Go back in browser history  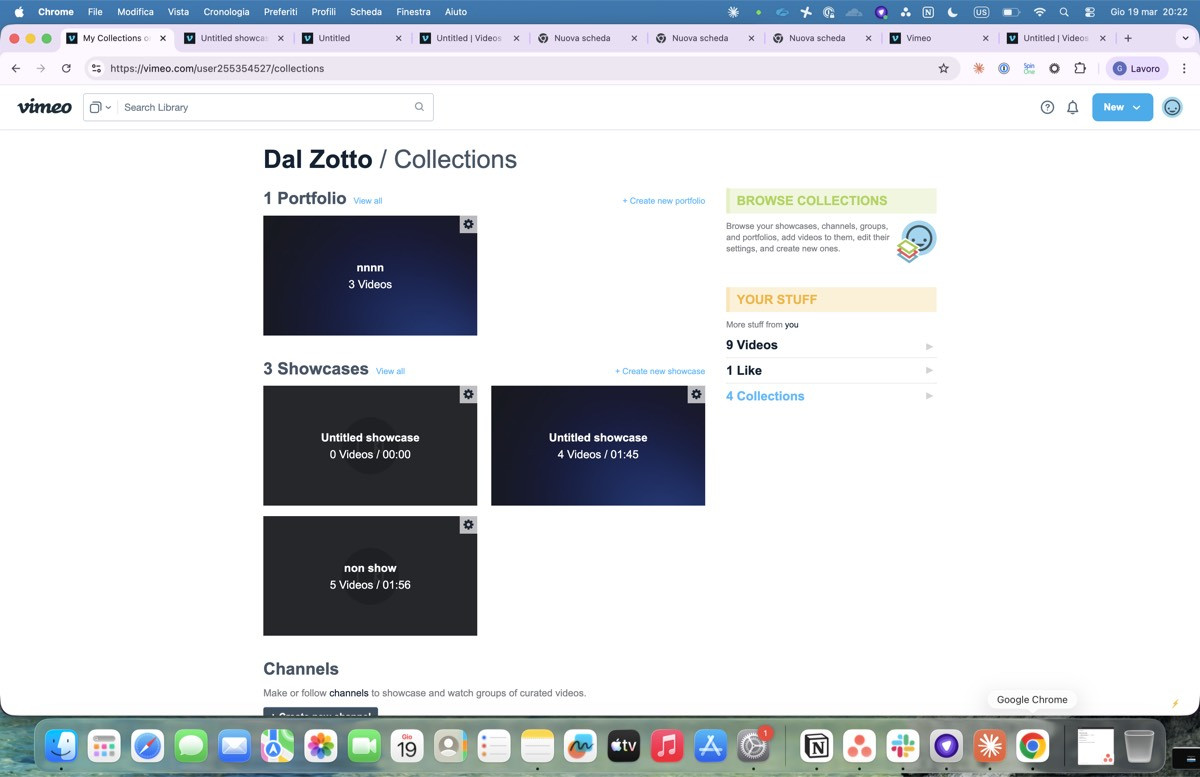(x=15, y=68)
